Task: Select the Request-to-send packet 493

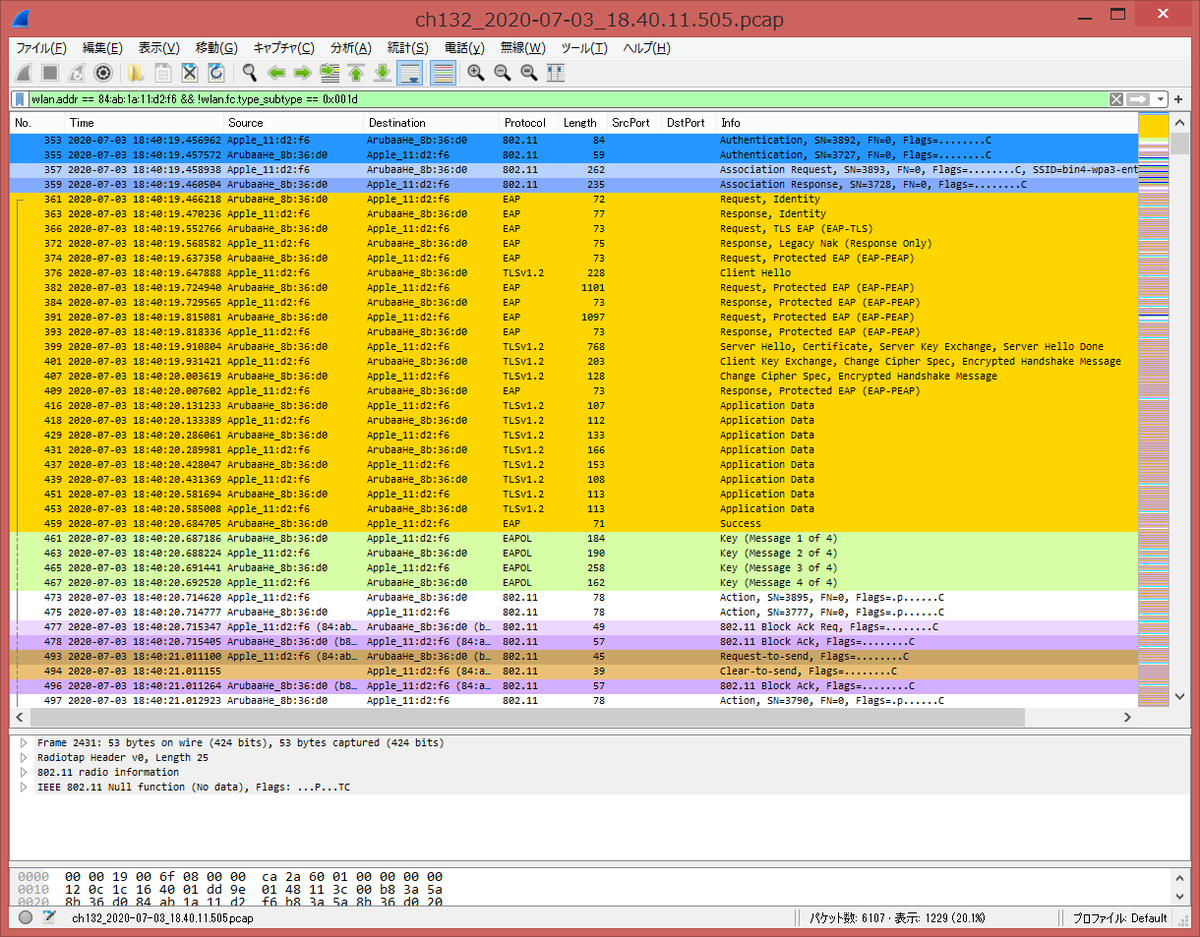Action: 574,656
